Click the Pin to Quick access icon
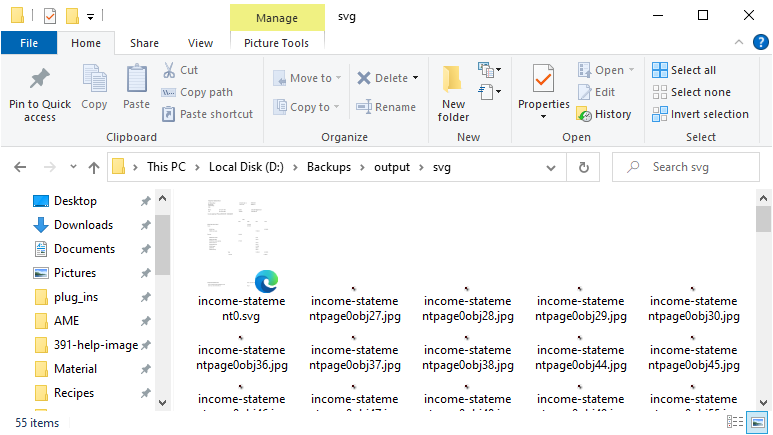The width and height of the screenshot is (773, 435). coord(40,80)
